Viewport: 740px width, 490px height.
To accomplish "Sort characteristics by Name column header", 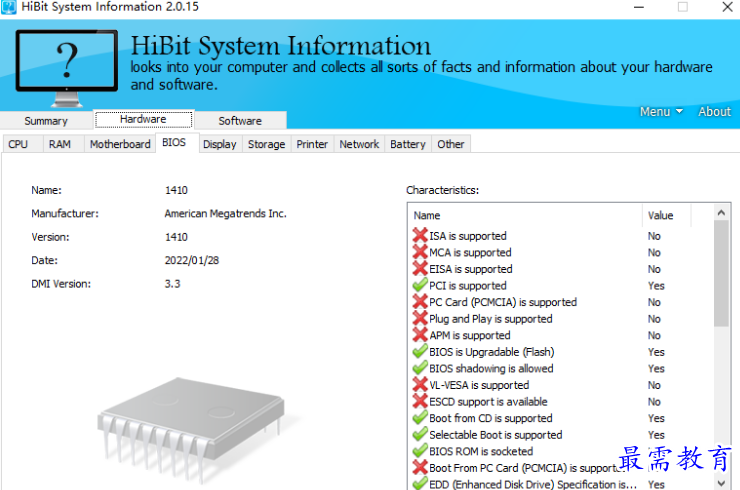I will click(x=525, y=215).
